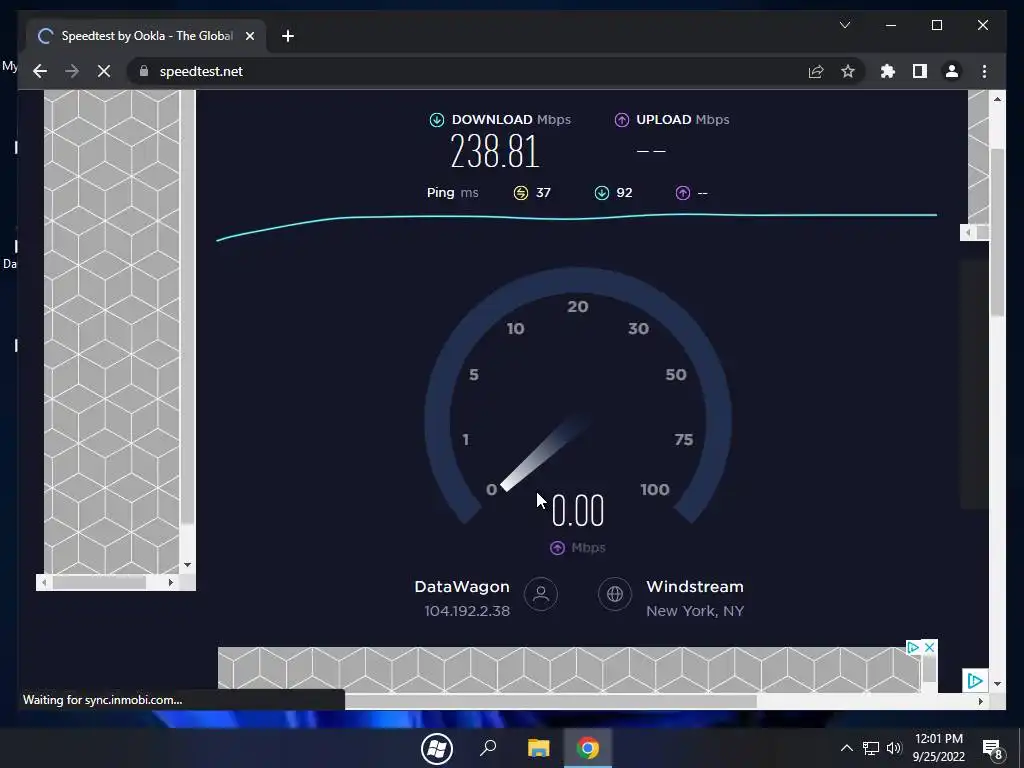Click the blue ad arrow icon at the bottom right of the page

pos(974,680)
